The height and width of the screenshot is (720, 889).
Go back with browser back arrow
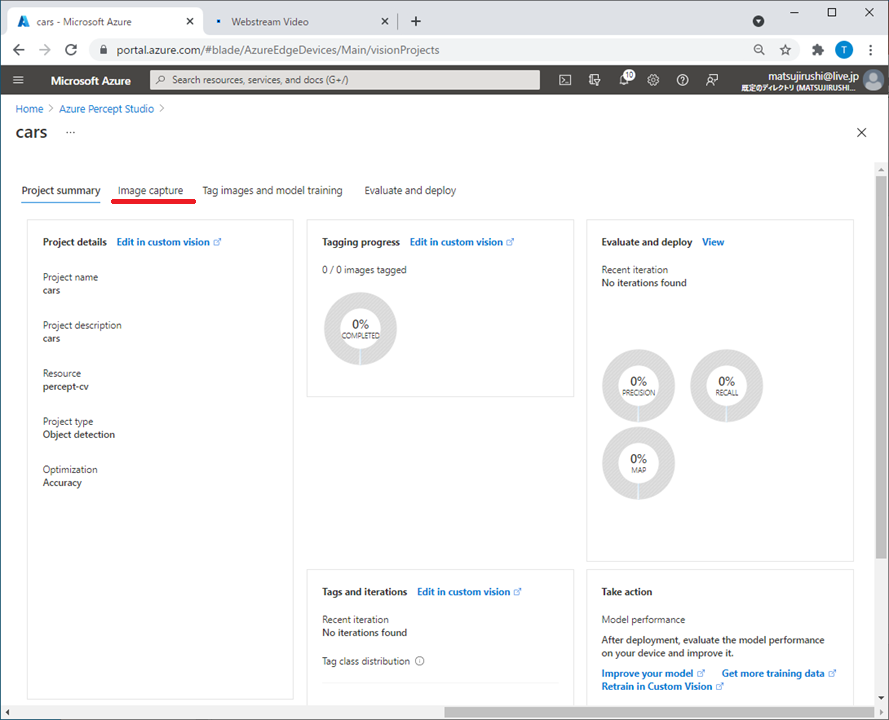19,50
